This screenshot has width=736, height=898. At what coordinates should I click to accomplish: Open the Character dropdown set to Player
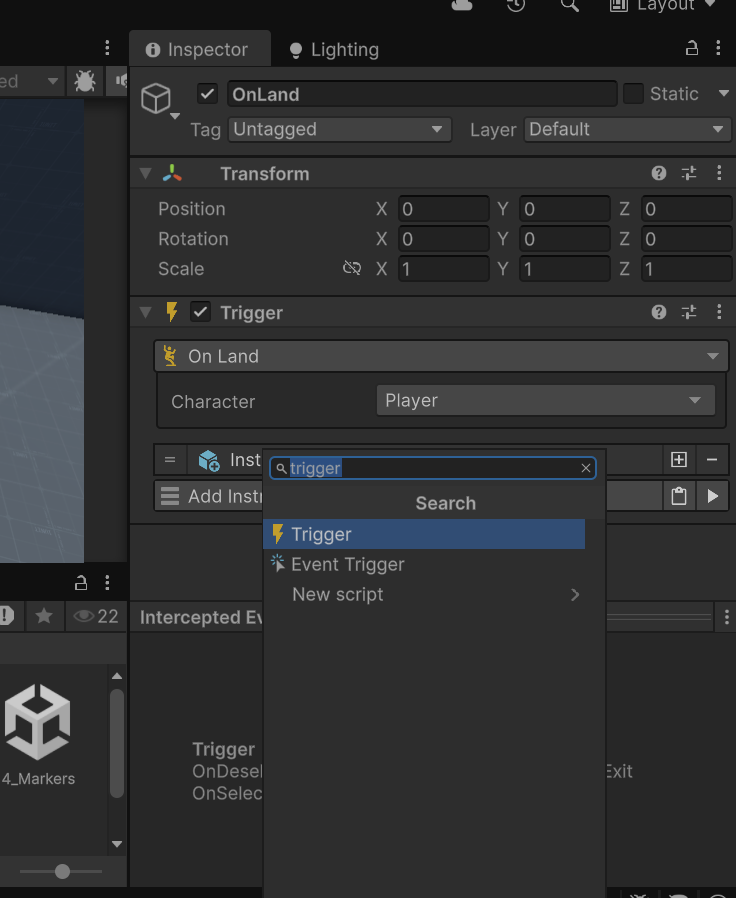[545, 400]
